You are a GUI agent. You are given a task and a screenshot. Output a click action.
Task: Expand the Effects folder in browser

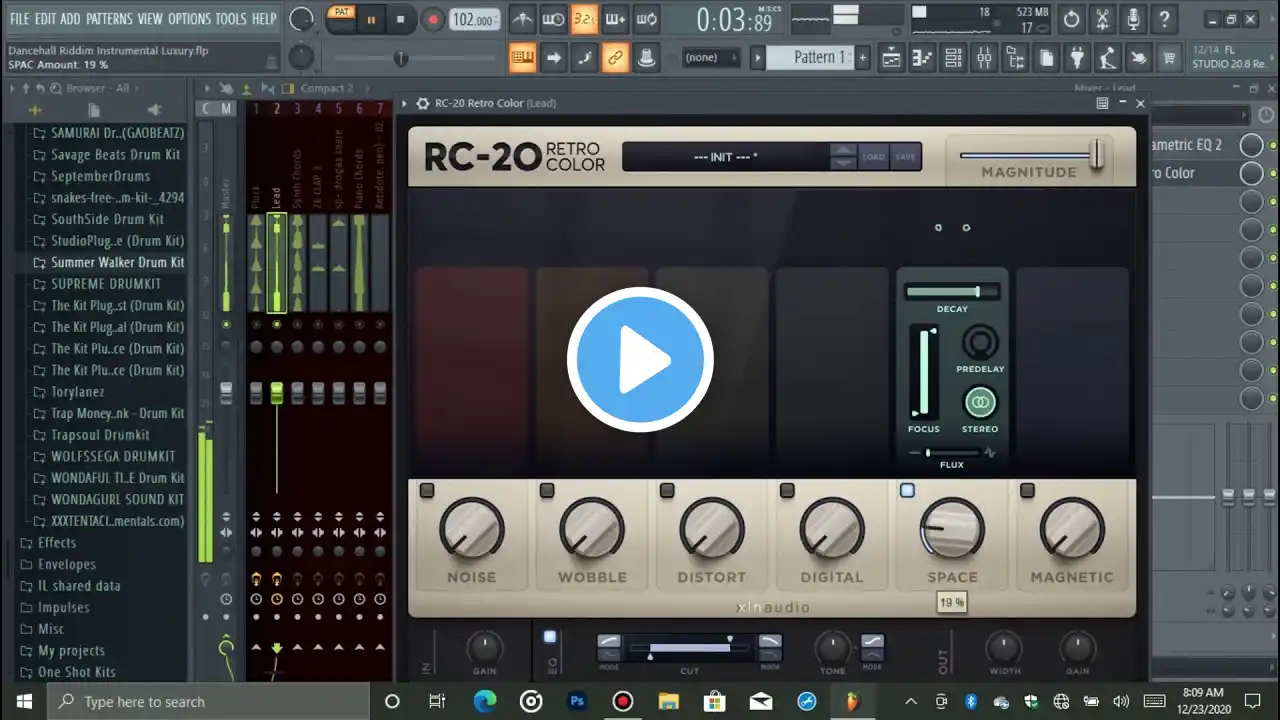[56, 542]
